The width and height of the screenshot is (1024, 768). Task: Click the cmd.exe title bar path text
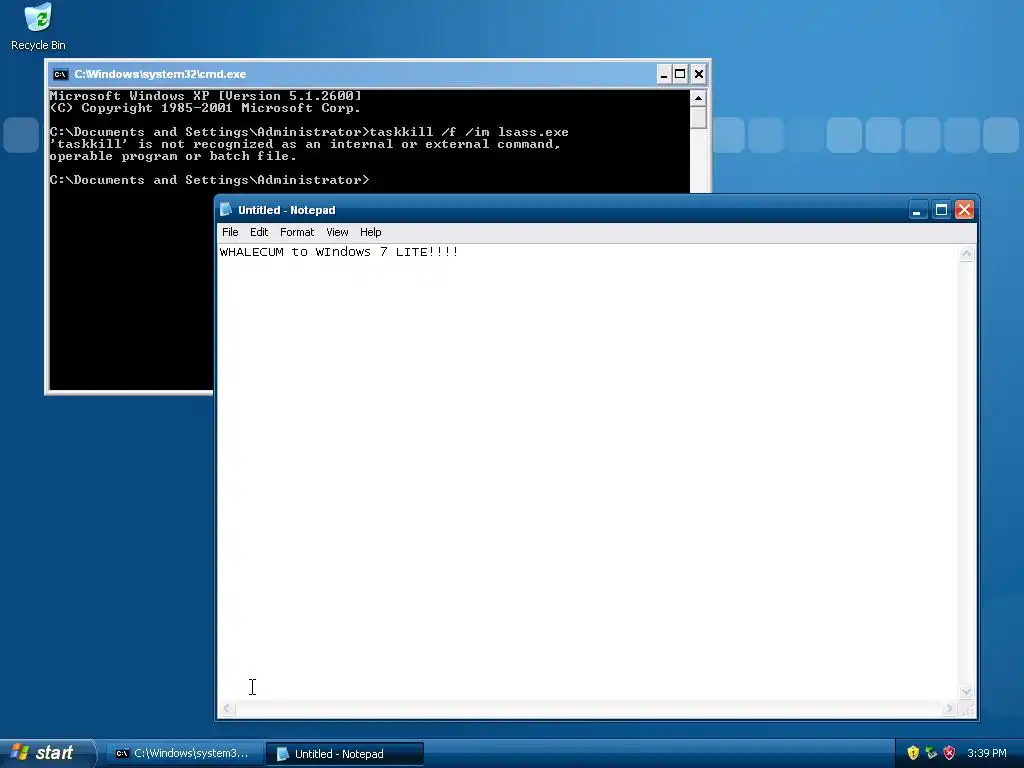point(160,74)
